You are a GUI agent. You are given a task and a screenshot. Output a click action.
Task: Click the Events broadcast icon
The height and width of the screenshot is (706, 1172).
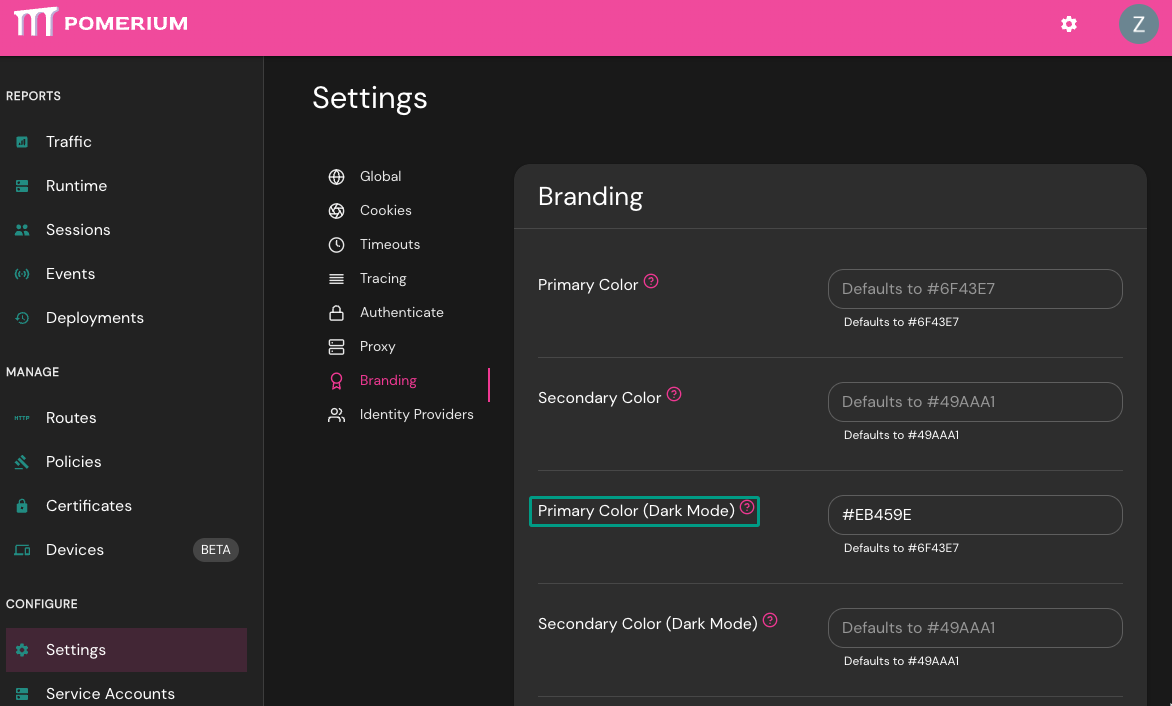point(22,273)
